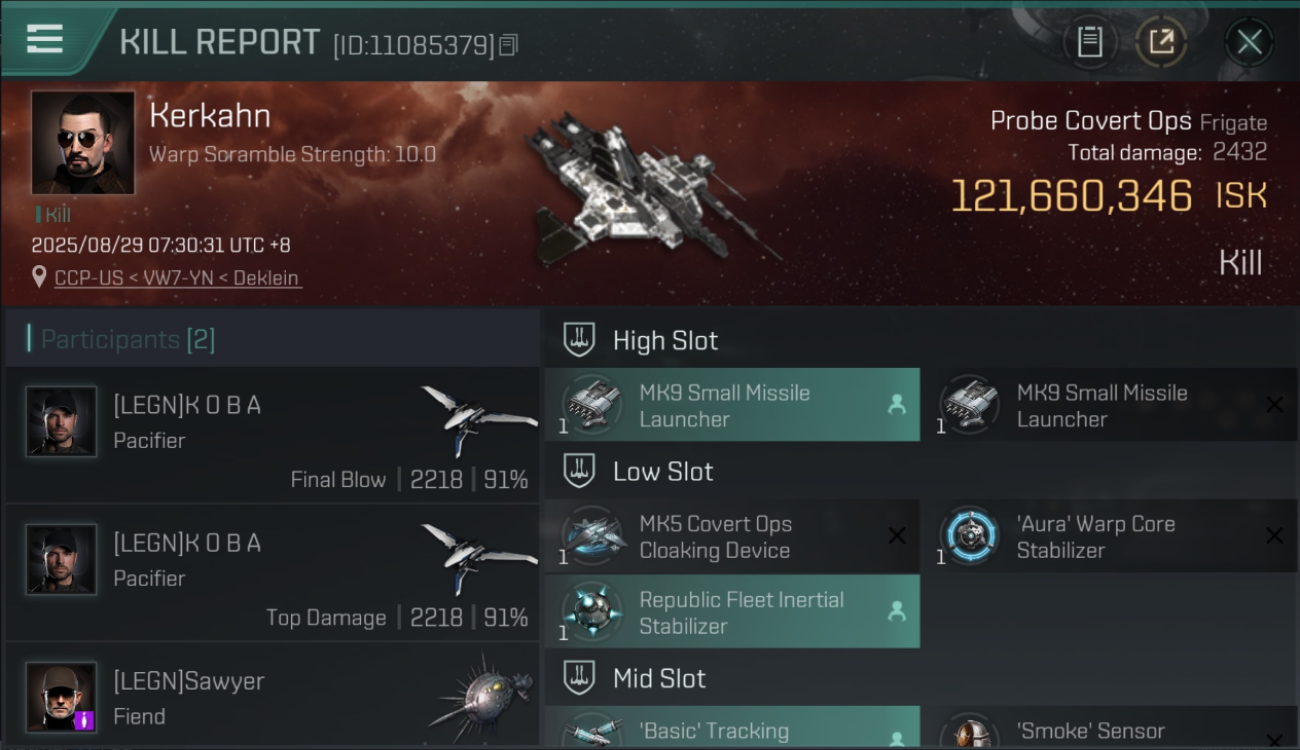Click Kerkahn's pilot portrait

pos(83,142)
